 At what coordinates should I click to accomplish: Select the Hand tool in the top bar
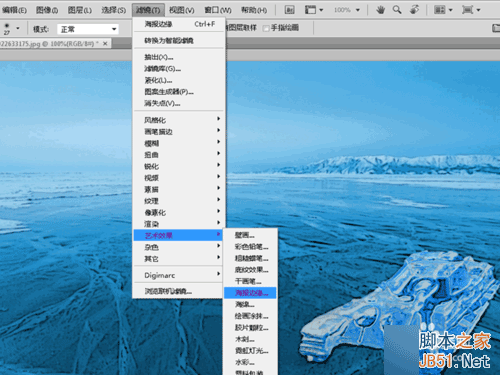380,10
